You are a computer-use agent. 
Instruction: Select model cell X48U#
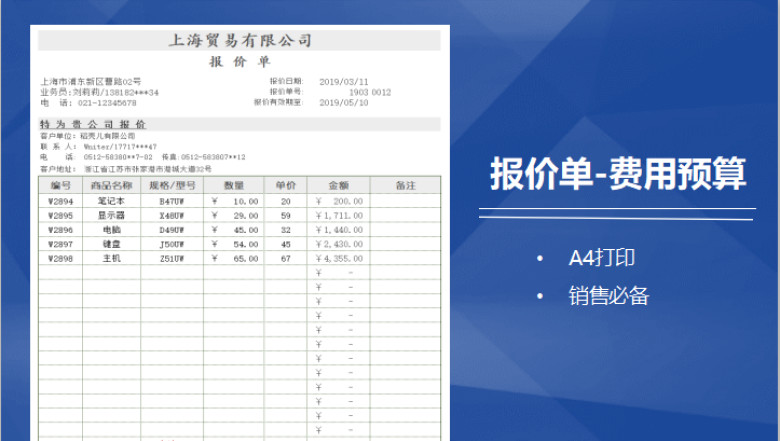(172, 216)
